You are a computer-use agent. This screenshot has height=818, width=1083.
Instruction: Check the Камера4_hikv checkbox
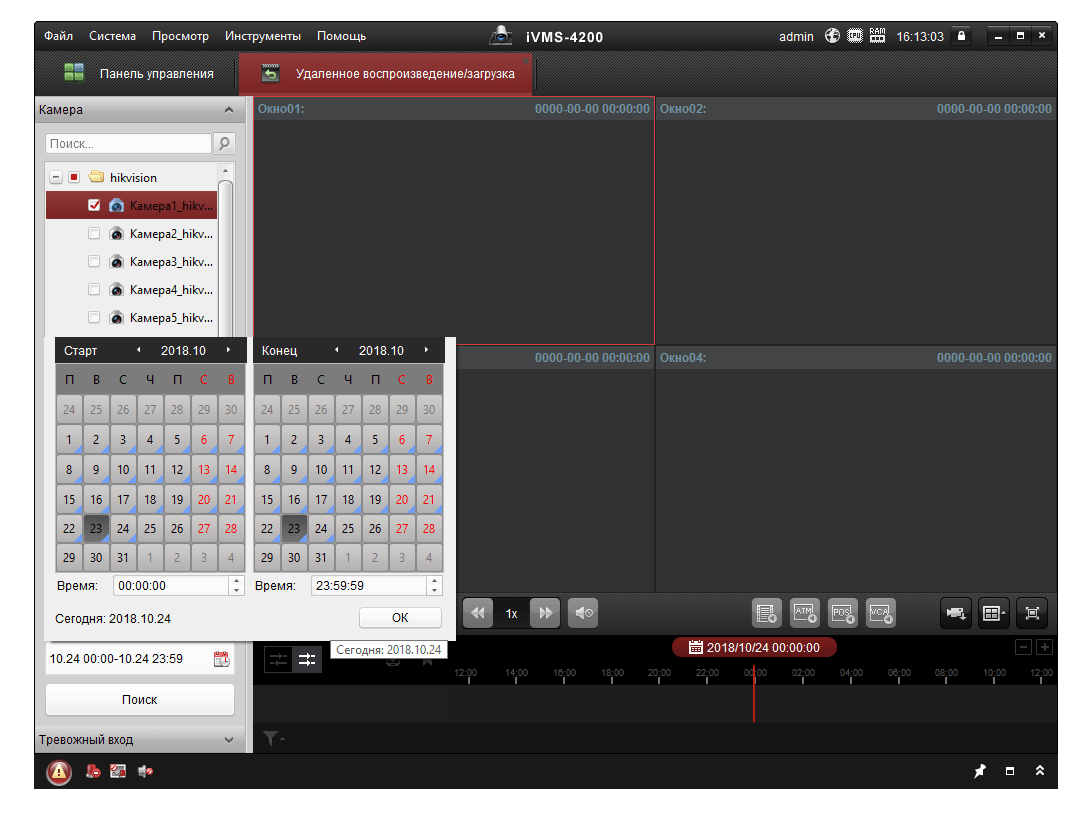point(94,289)
